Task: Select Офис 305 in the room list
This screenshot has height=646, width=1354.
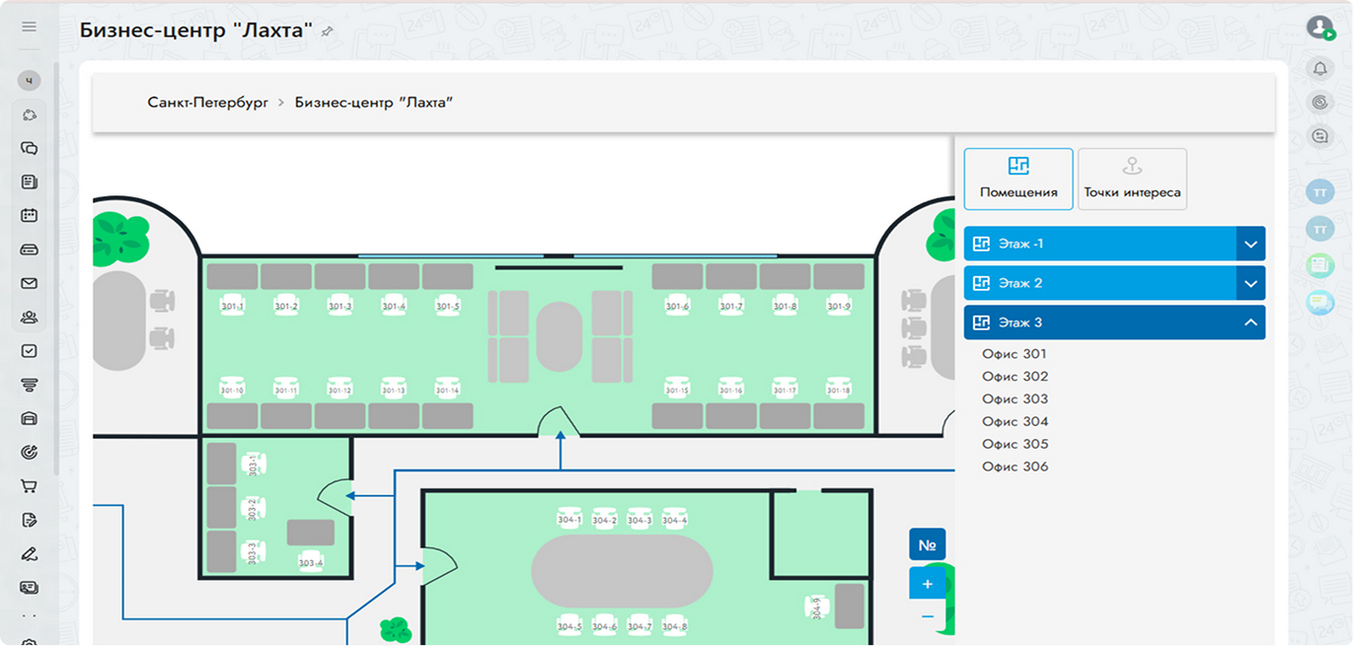Action: pos(1015,444)
